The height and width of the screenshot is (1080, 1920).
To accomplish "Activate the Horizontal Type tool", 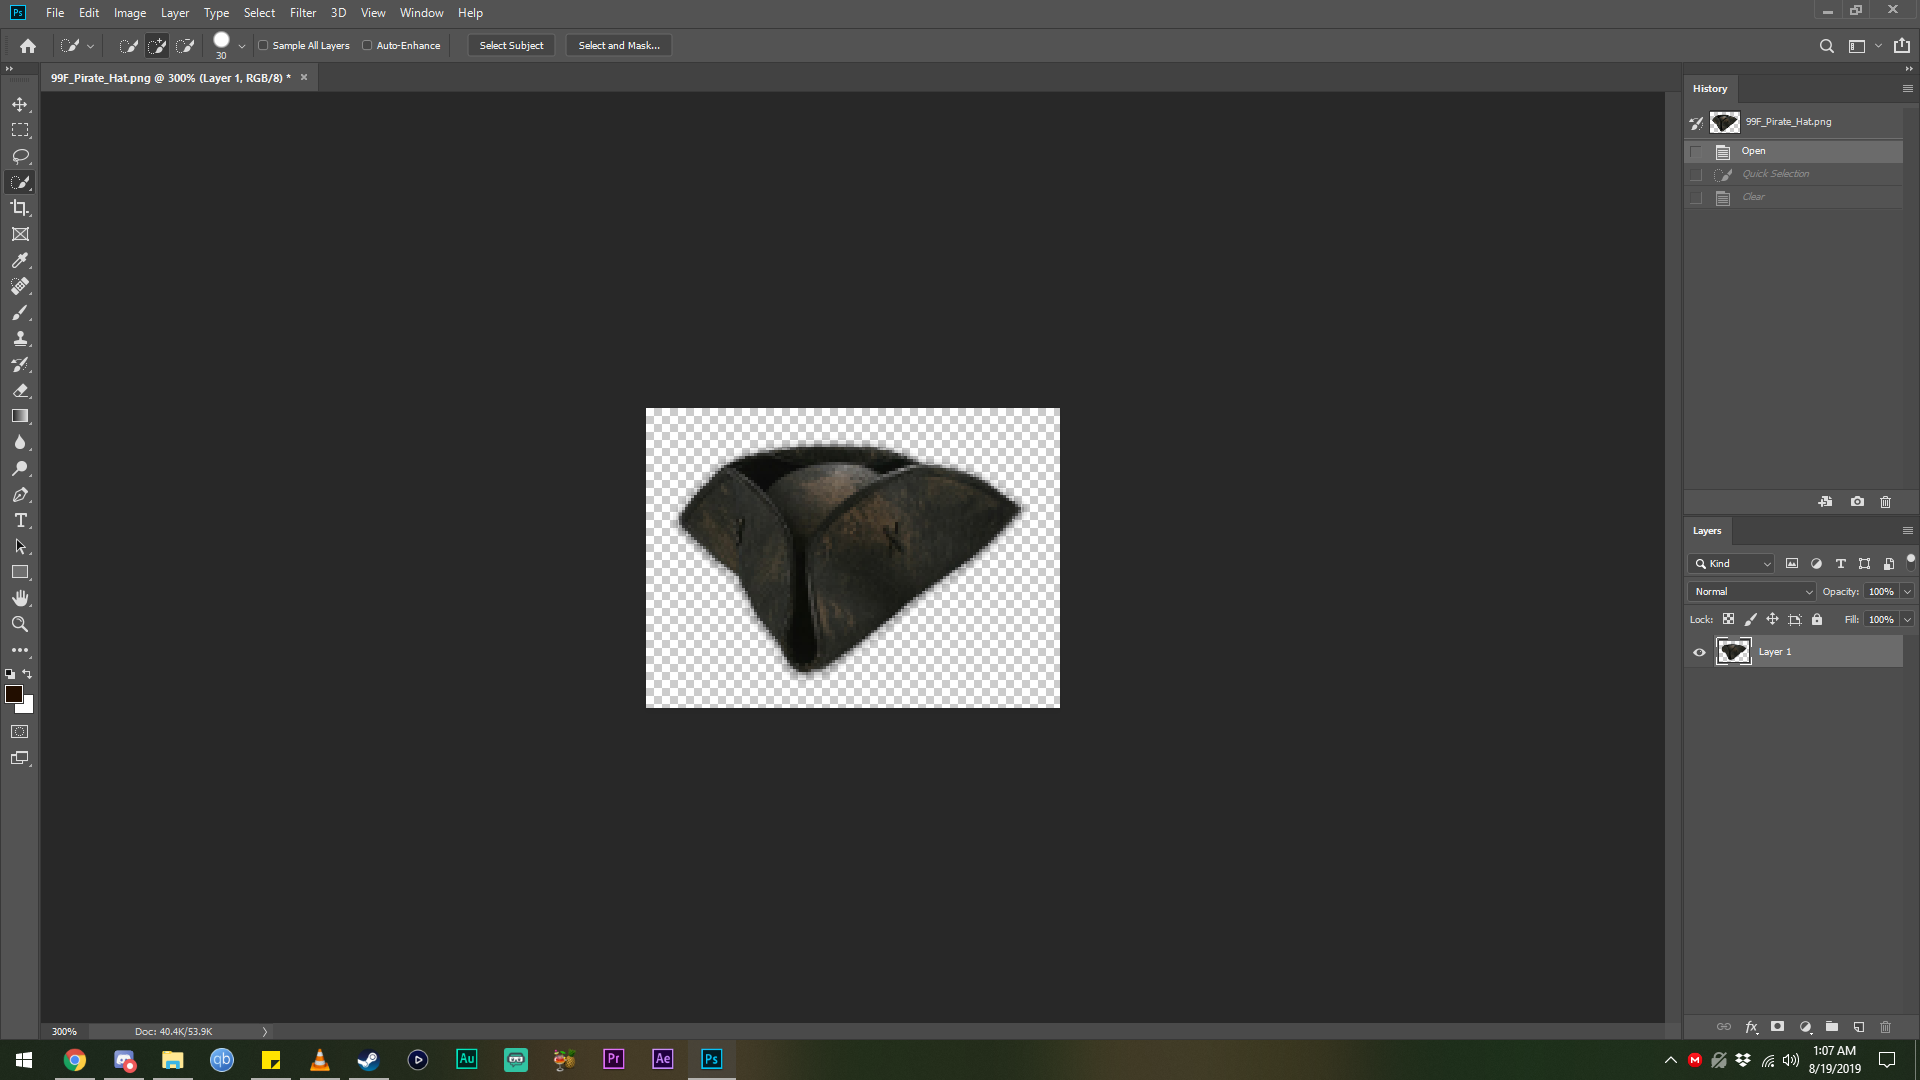I will pos(20,520).
